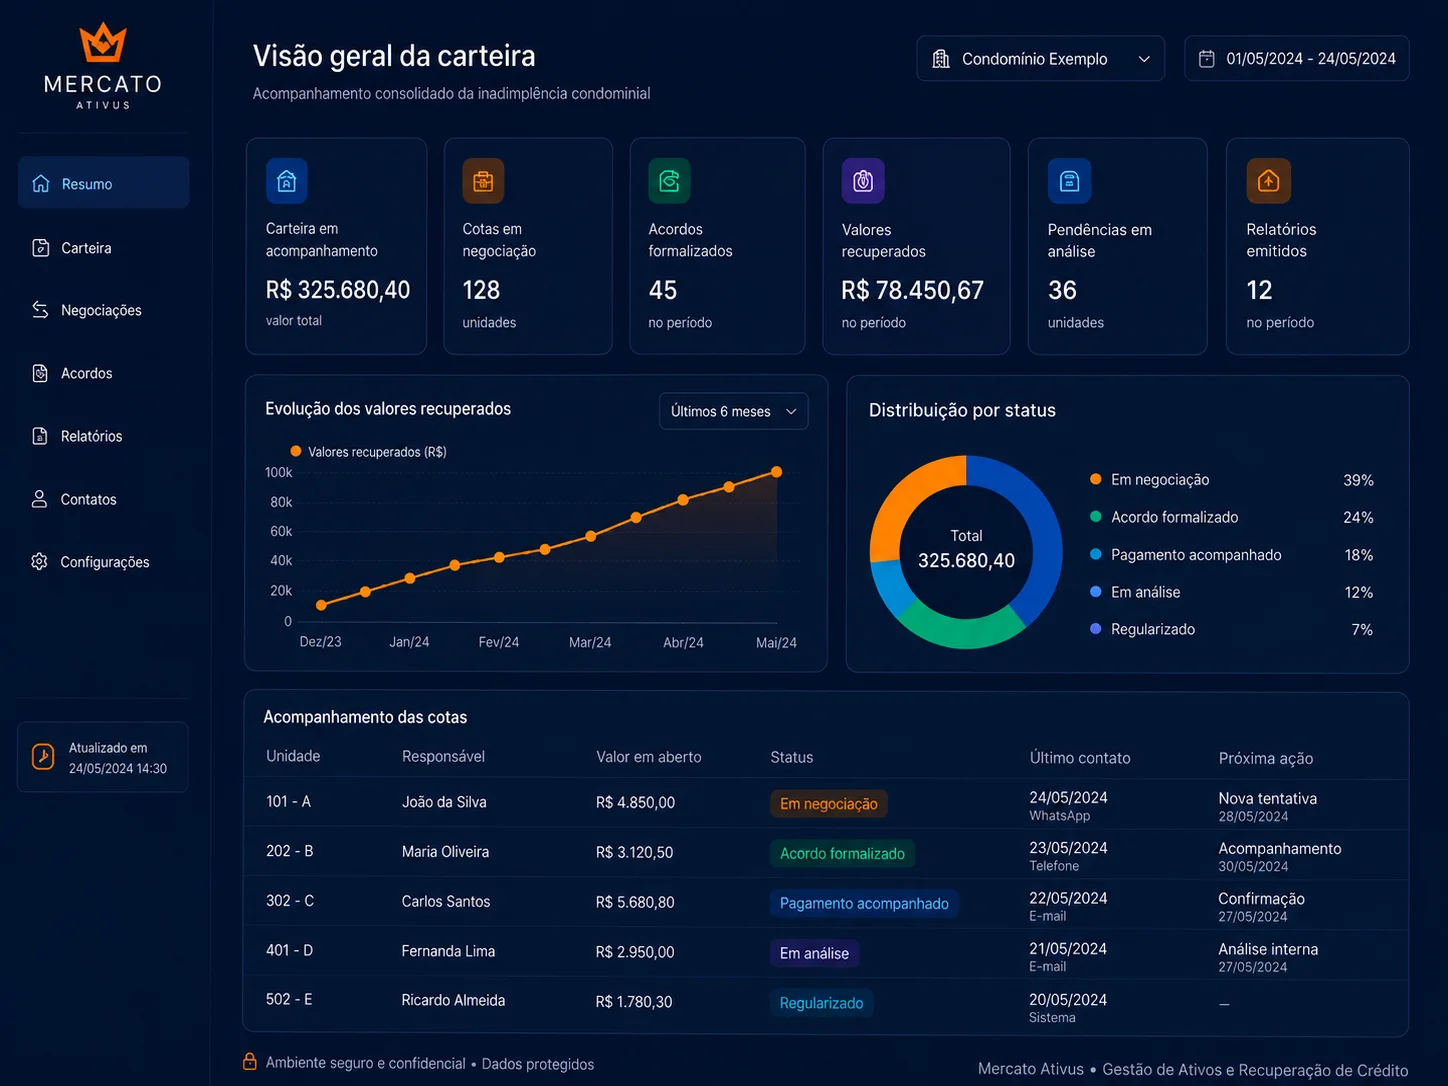Click the R$ 78.450,67 recovered value
Image resolution: width=1448 pixels, height=1086 pixels.
click(912, 290)
